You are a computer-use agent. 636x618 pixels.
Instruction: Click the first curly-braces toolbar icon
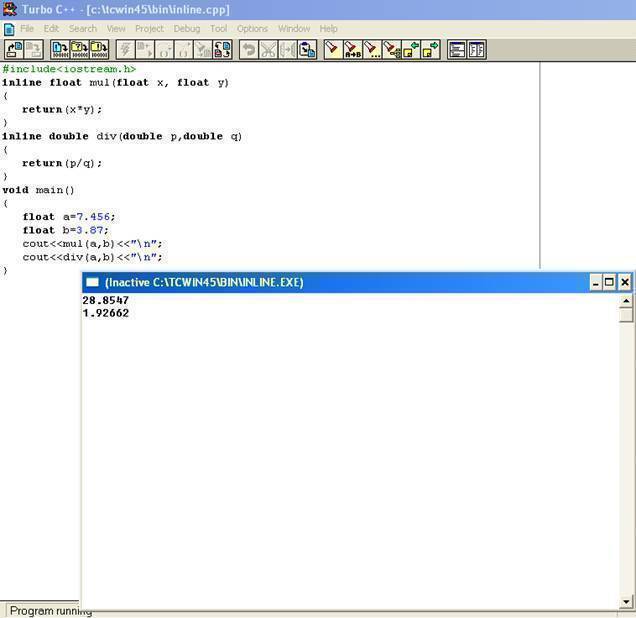coord(164,50)
